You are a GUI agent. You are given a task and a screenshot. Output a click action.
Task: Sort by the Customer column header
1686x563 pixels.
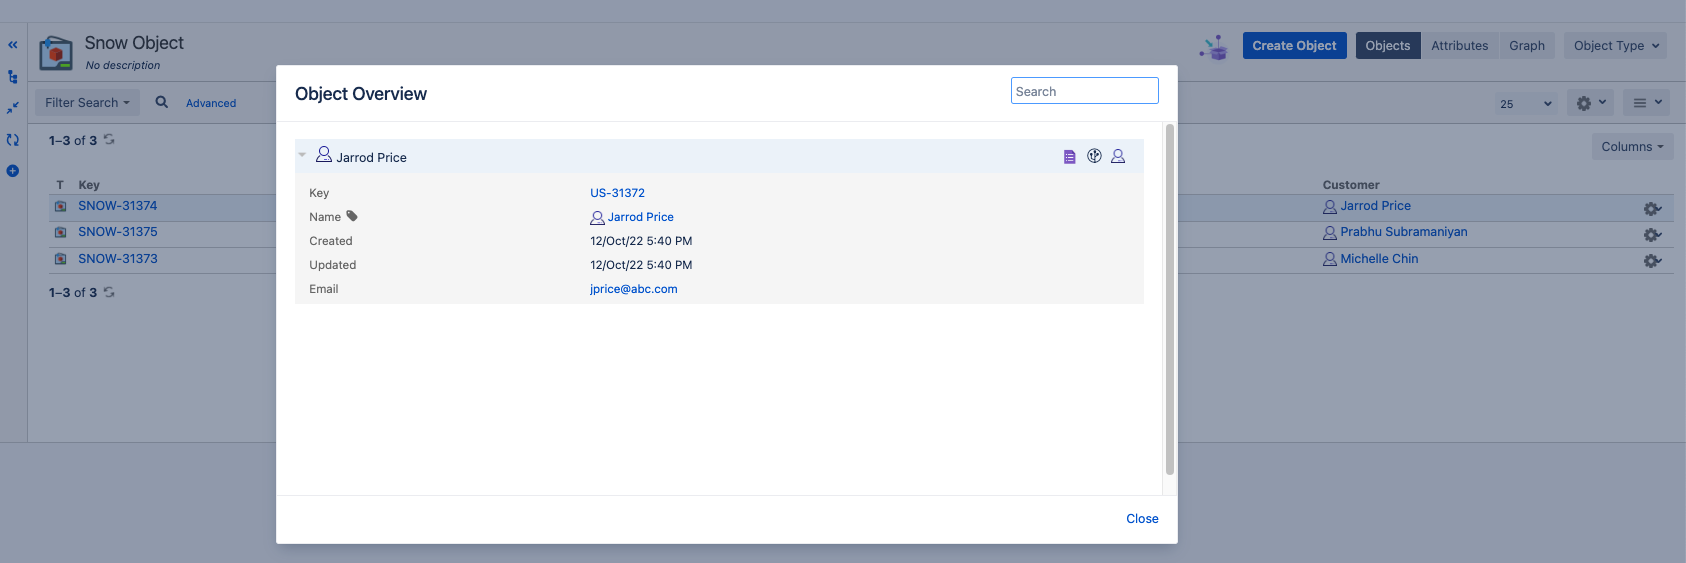coord(1351,185)
